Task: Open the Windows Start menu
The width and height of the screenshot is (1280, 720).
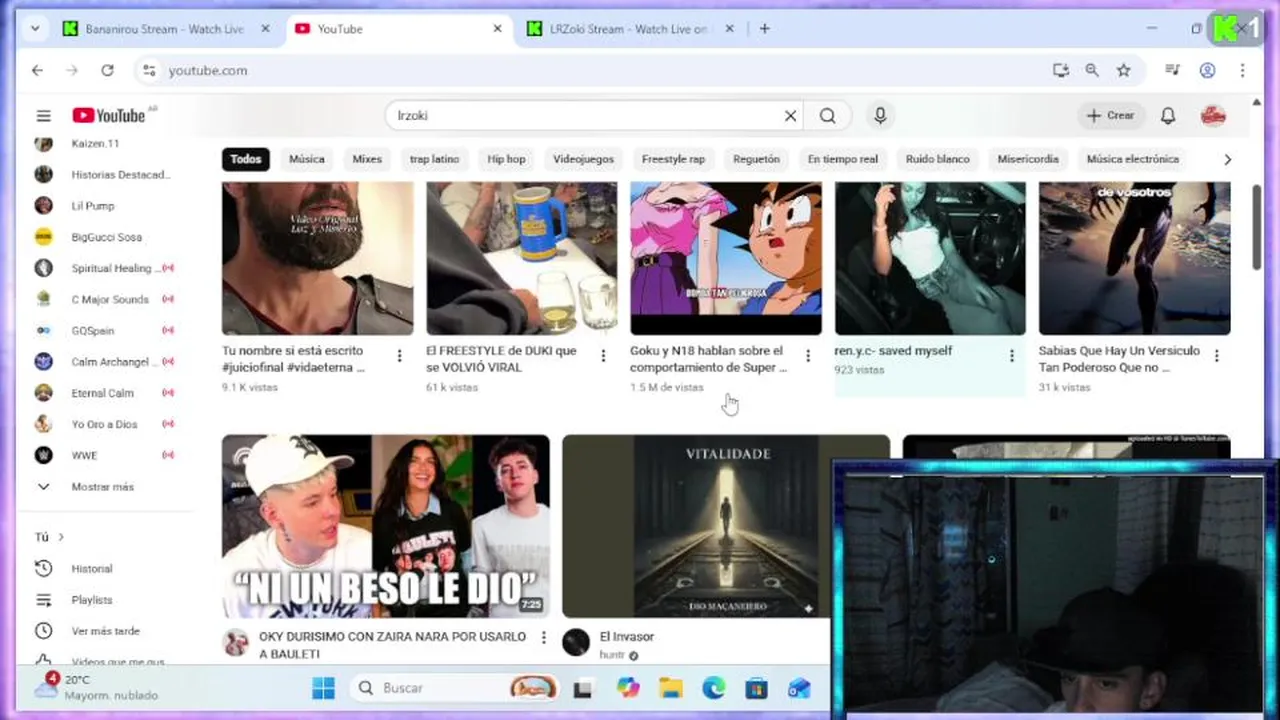Action: click(323, 688)
